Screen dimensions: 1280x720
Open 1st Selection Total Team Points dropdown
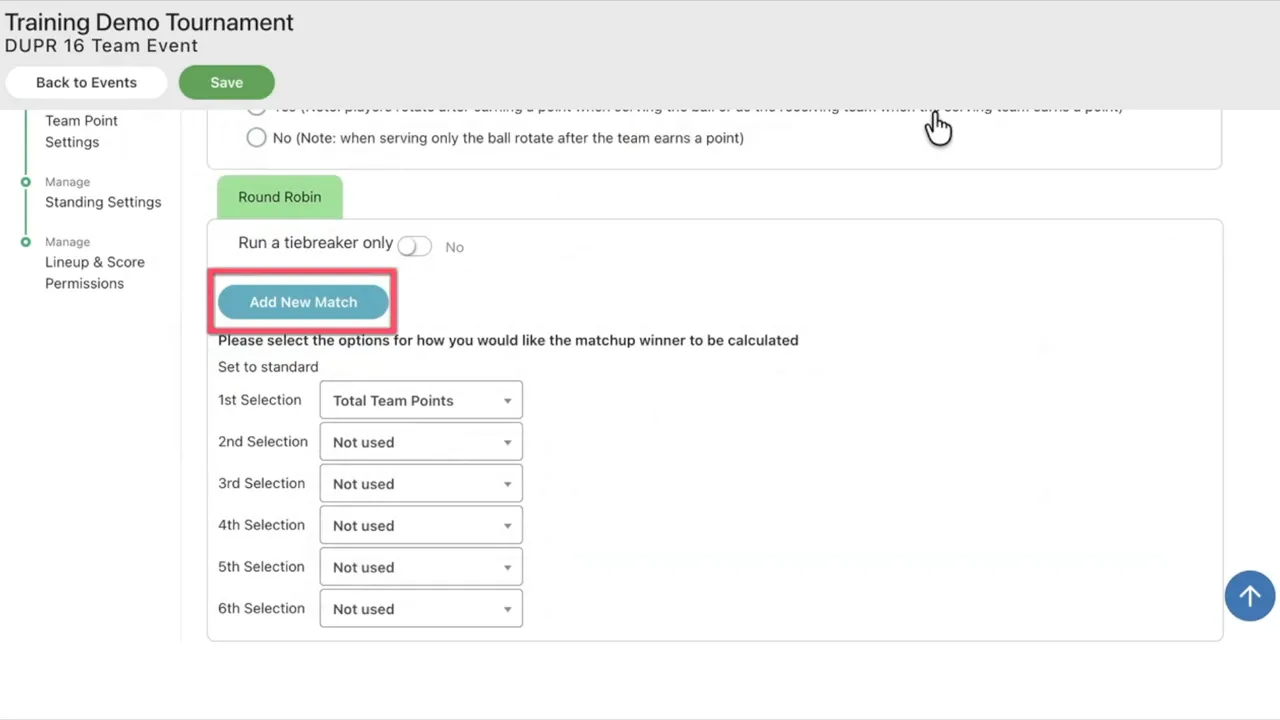tap(421, 400)
